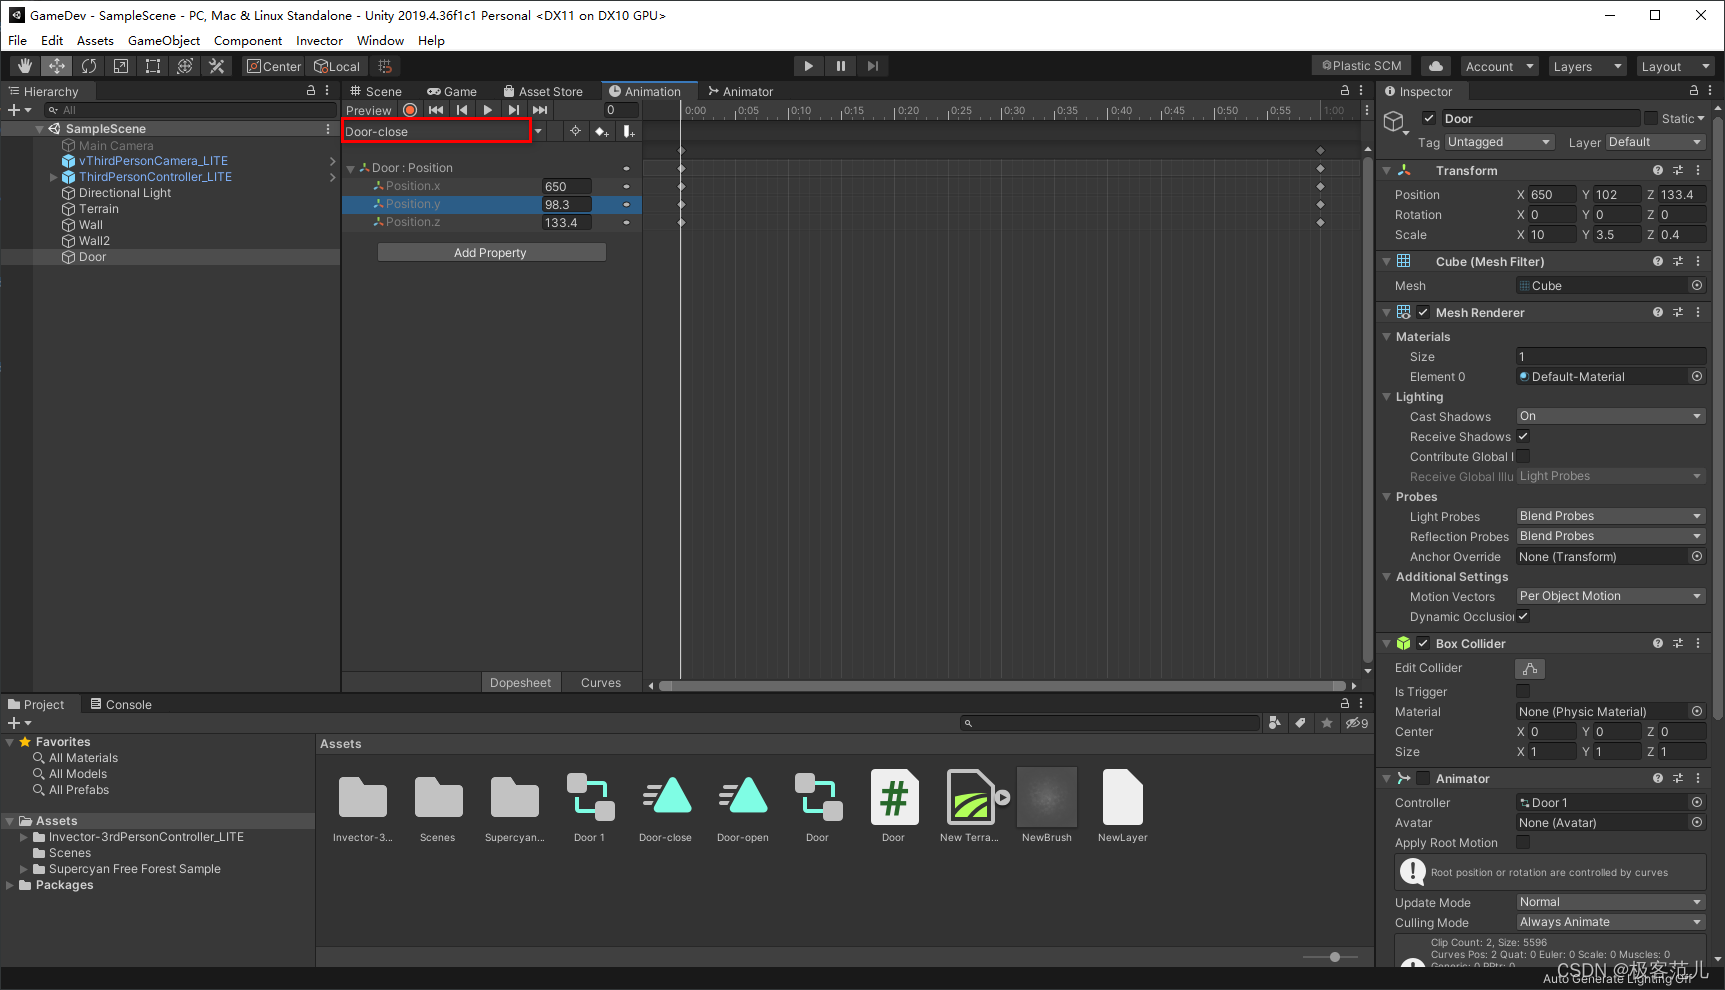Viewport: 1725px width, 990px height.
Task: Click the Add keyframe icon
Action: click(601, 131)
